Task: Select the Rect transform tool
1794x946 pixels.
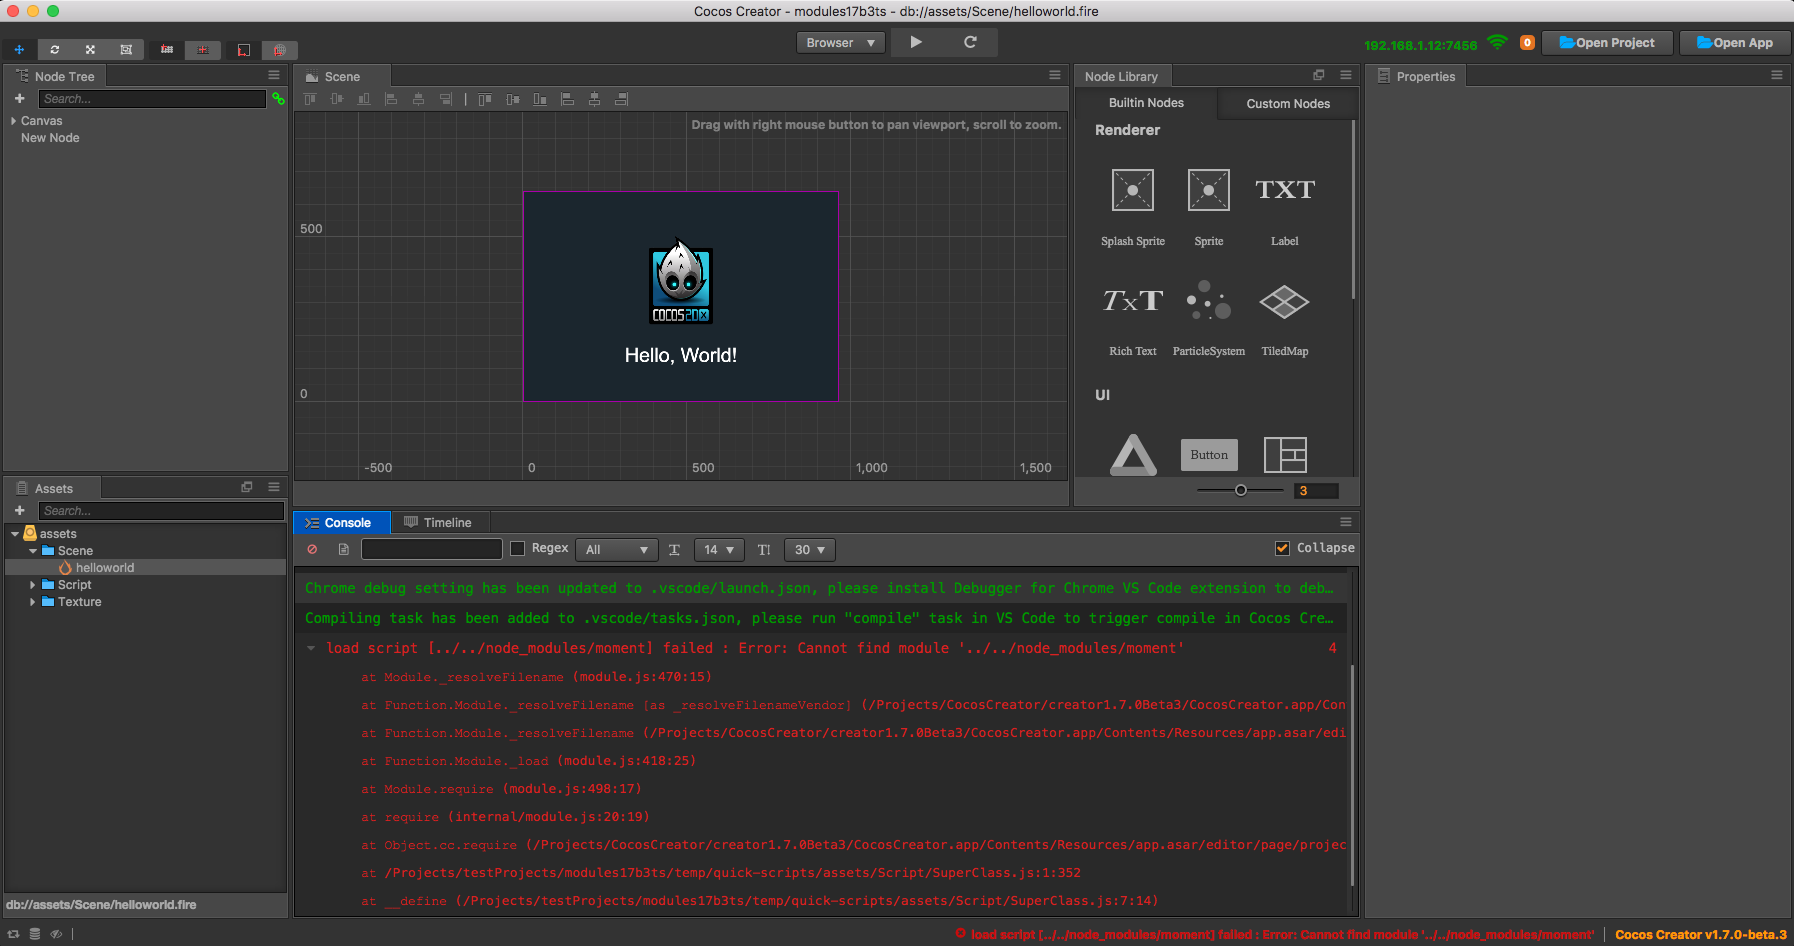Action: click(126, 49)
